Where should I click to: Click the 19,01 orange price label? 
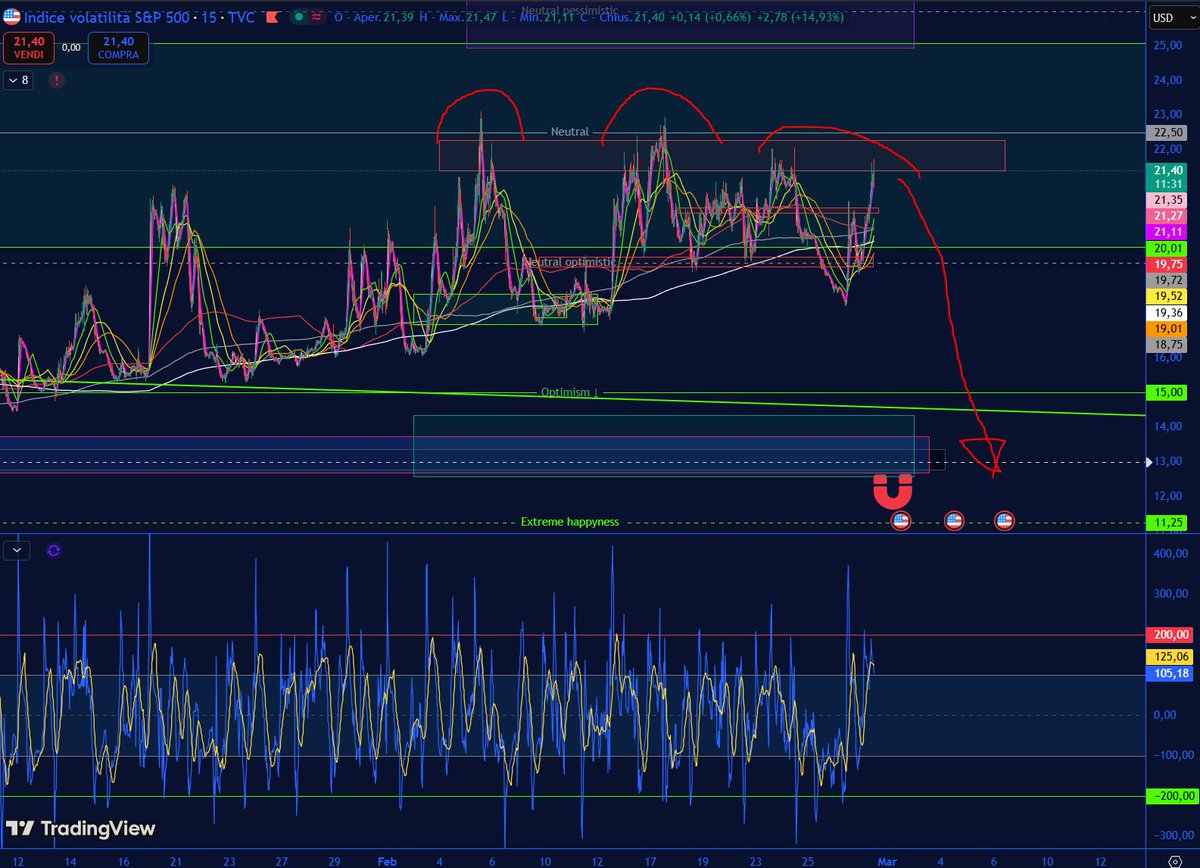coord(1167,328)
